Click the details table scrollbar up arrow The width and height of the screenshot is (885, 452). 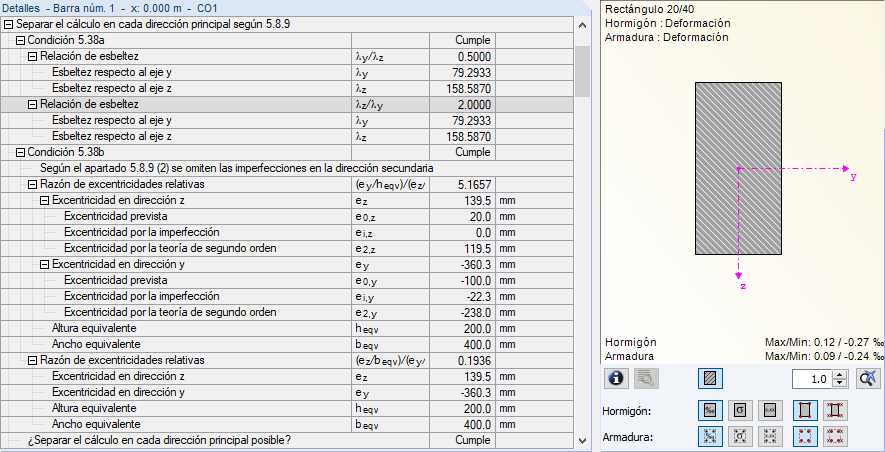coord(582,25)
